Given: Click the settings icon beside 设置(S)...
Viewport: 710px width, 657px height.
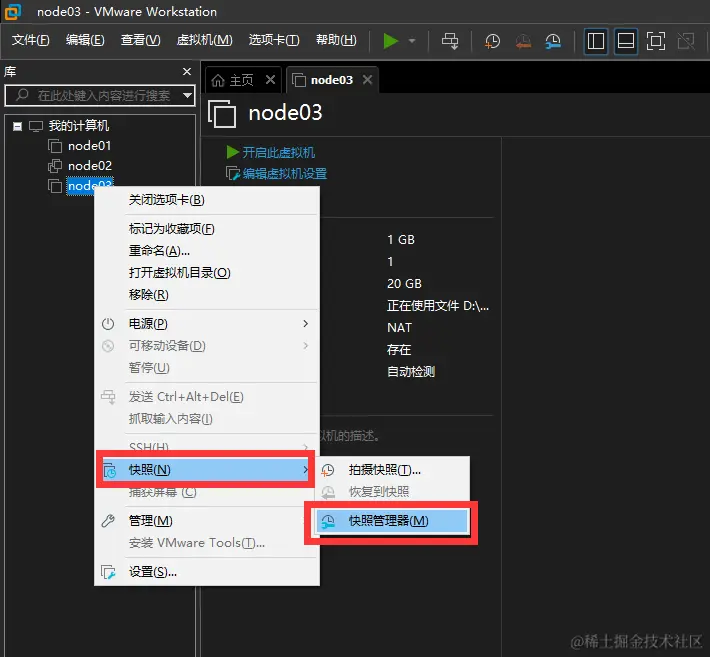Looking at the screenshot, I should coord(108,572).
